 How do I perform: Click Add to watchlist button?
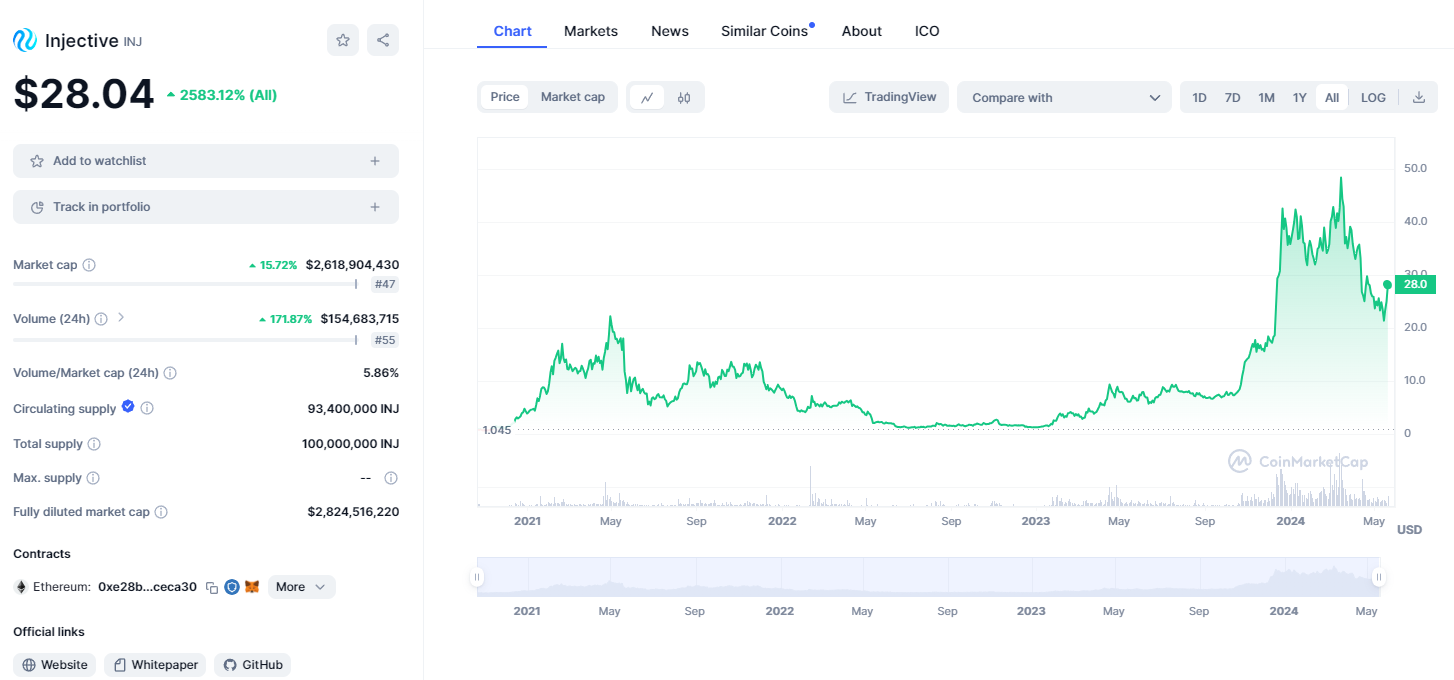click(x=205, y=161)
